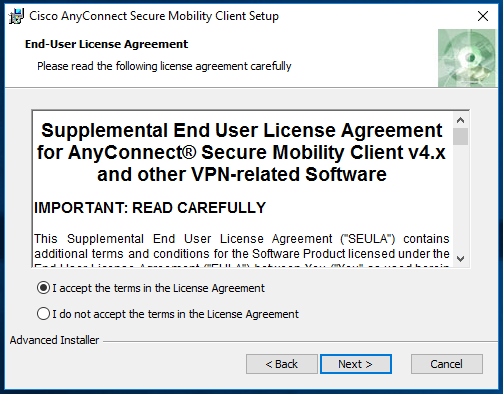The height and width of the screenshot is (394, 503).
Task: Click the scroll up arrow of the license text
Action: [x=460, y=120]
